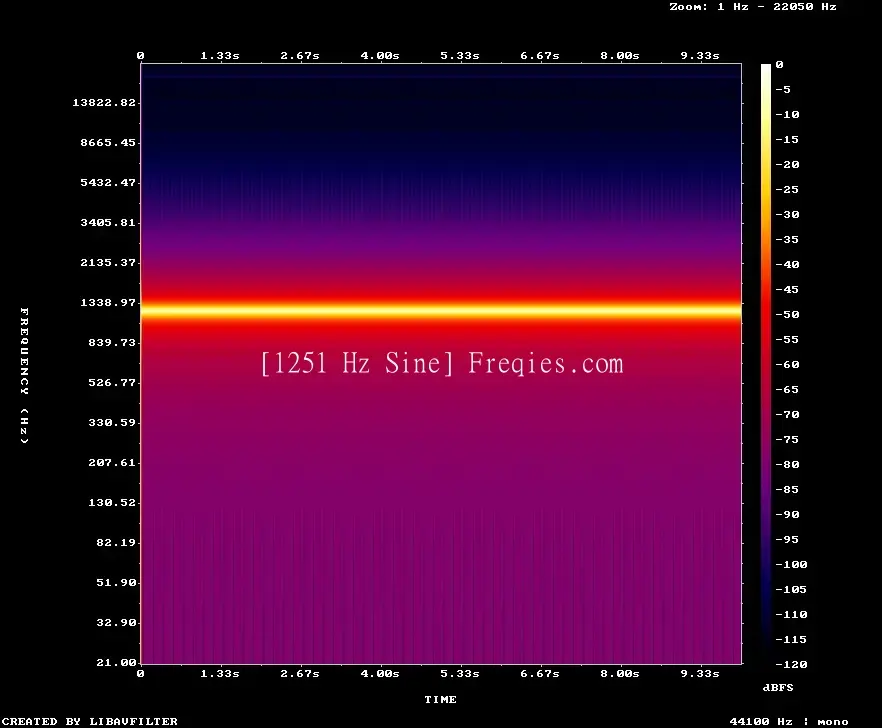Click the 9.33s label on the top time axis
Viewport: 882px width, 728px height.
pyautogui.click(x=700, y=56)
